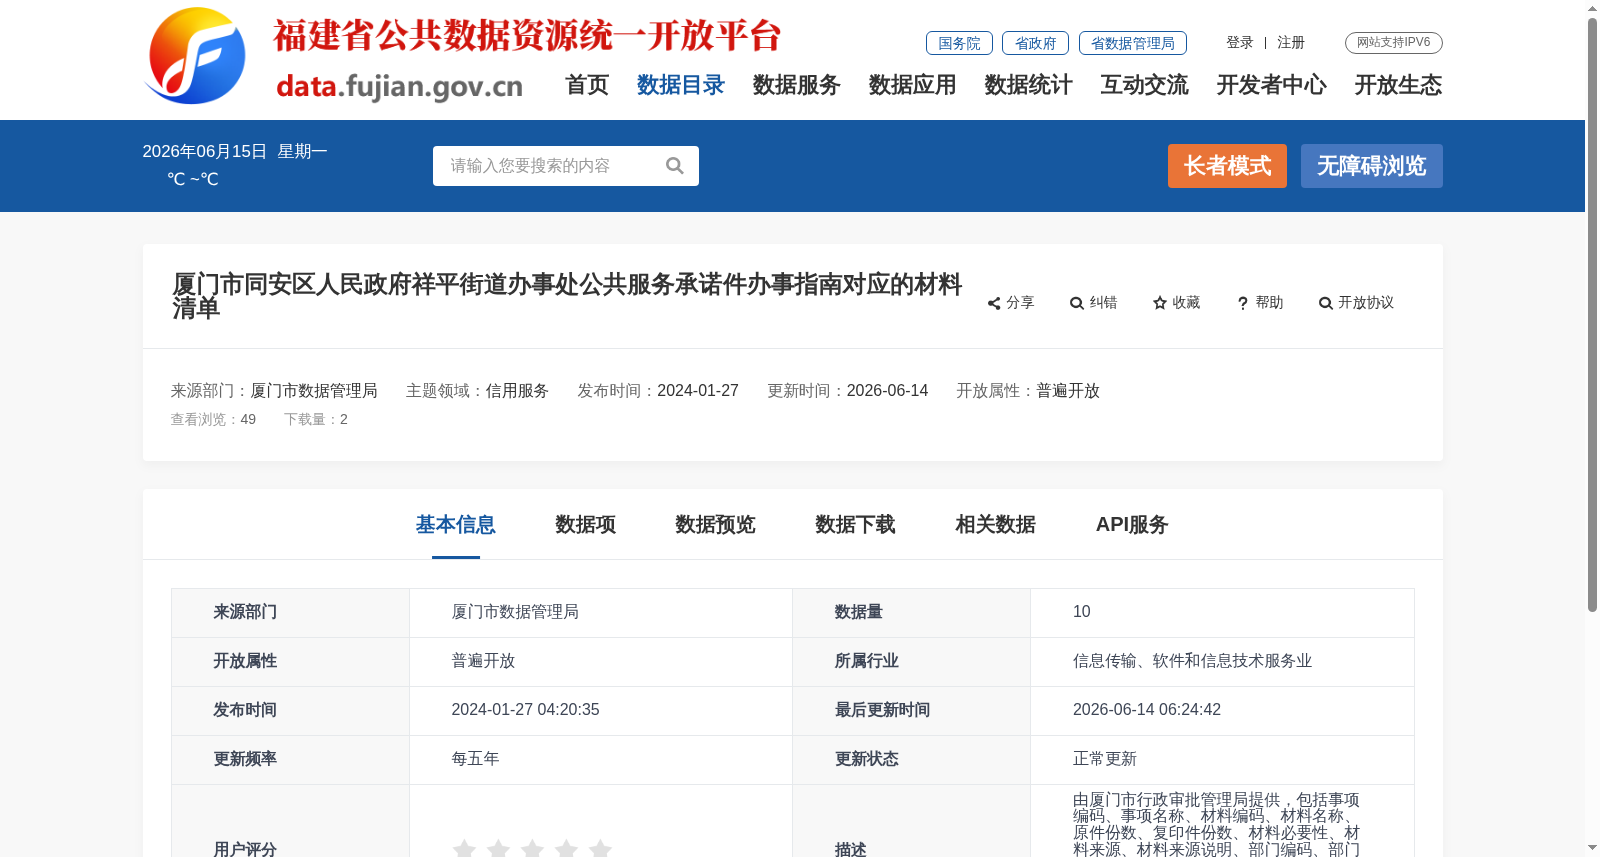Enable 长者模式 elder mode
Viewport: 1600px width, 857px height.
pyautogui.click(x=1227, y=166)
